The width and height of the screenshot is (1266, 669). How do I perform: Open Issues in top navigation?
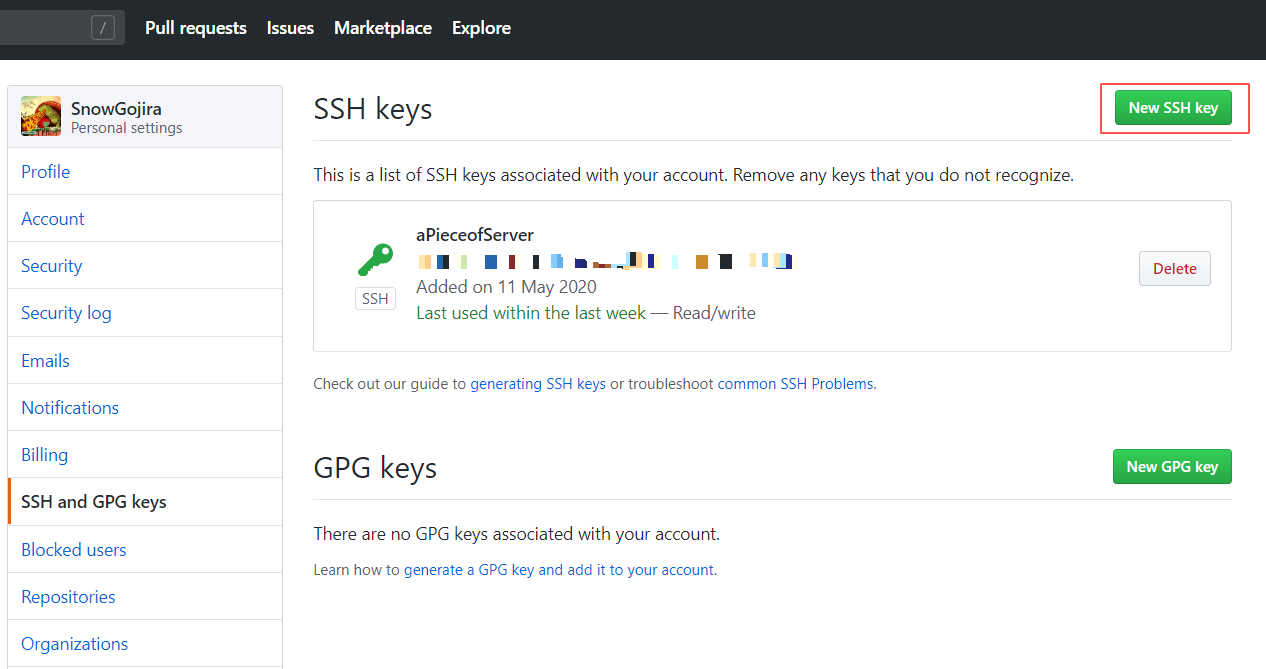point(290,28)
